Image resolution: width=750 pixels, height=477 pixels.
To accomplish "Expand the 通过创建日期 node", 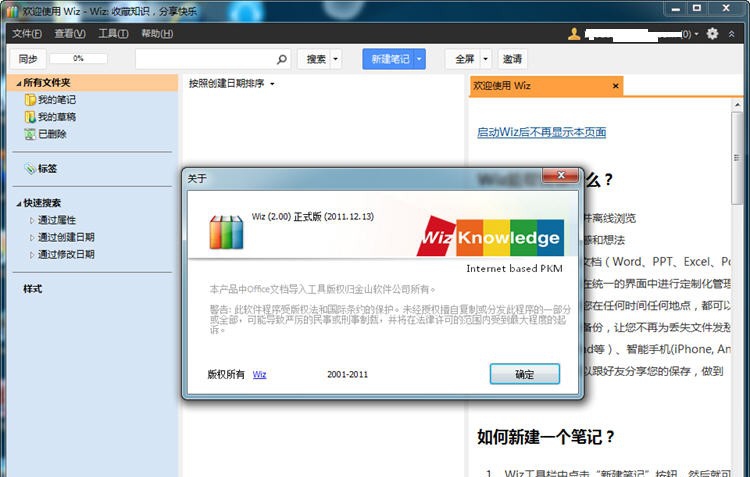I will tap(32, 238).
